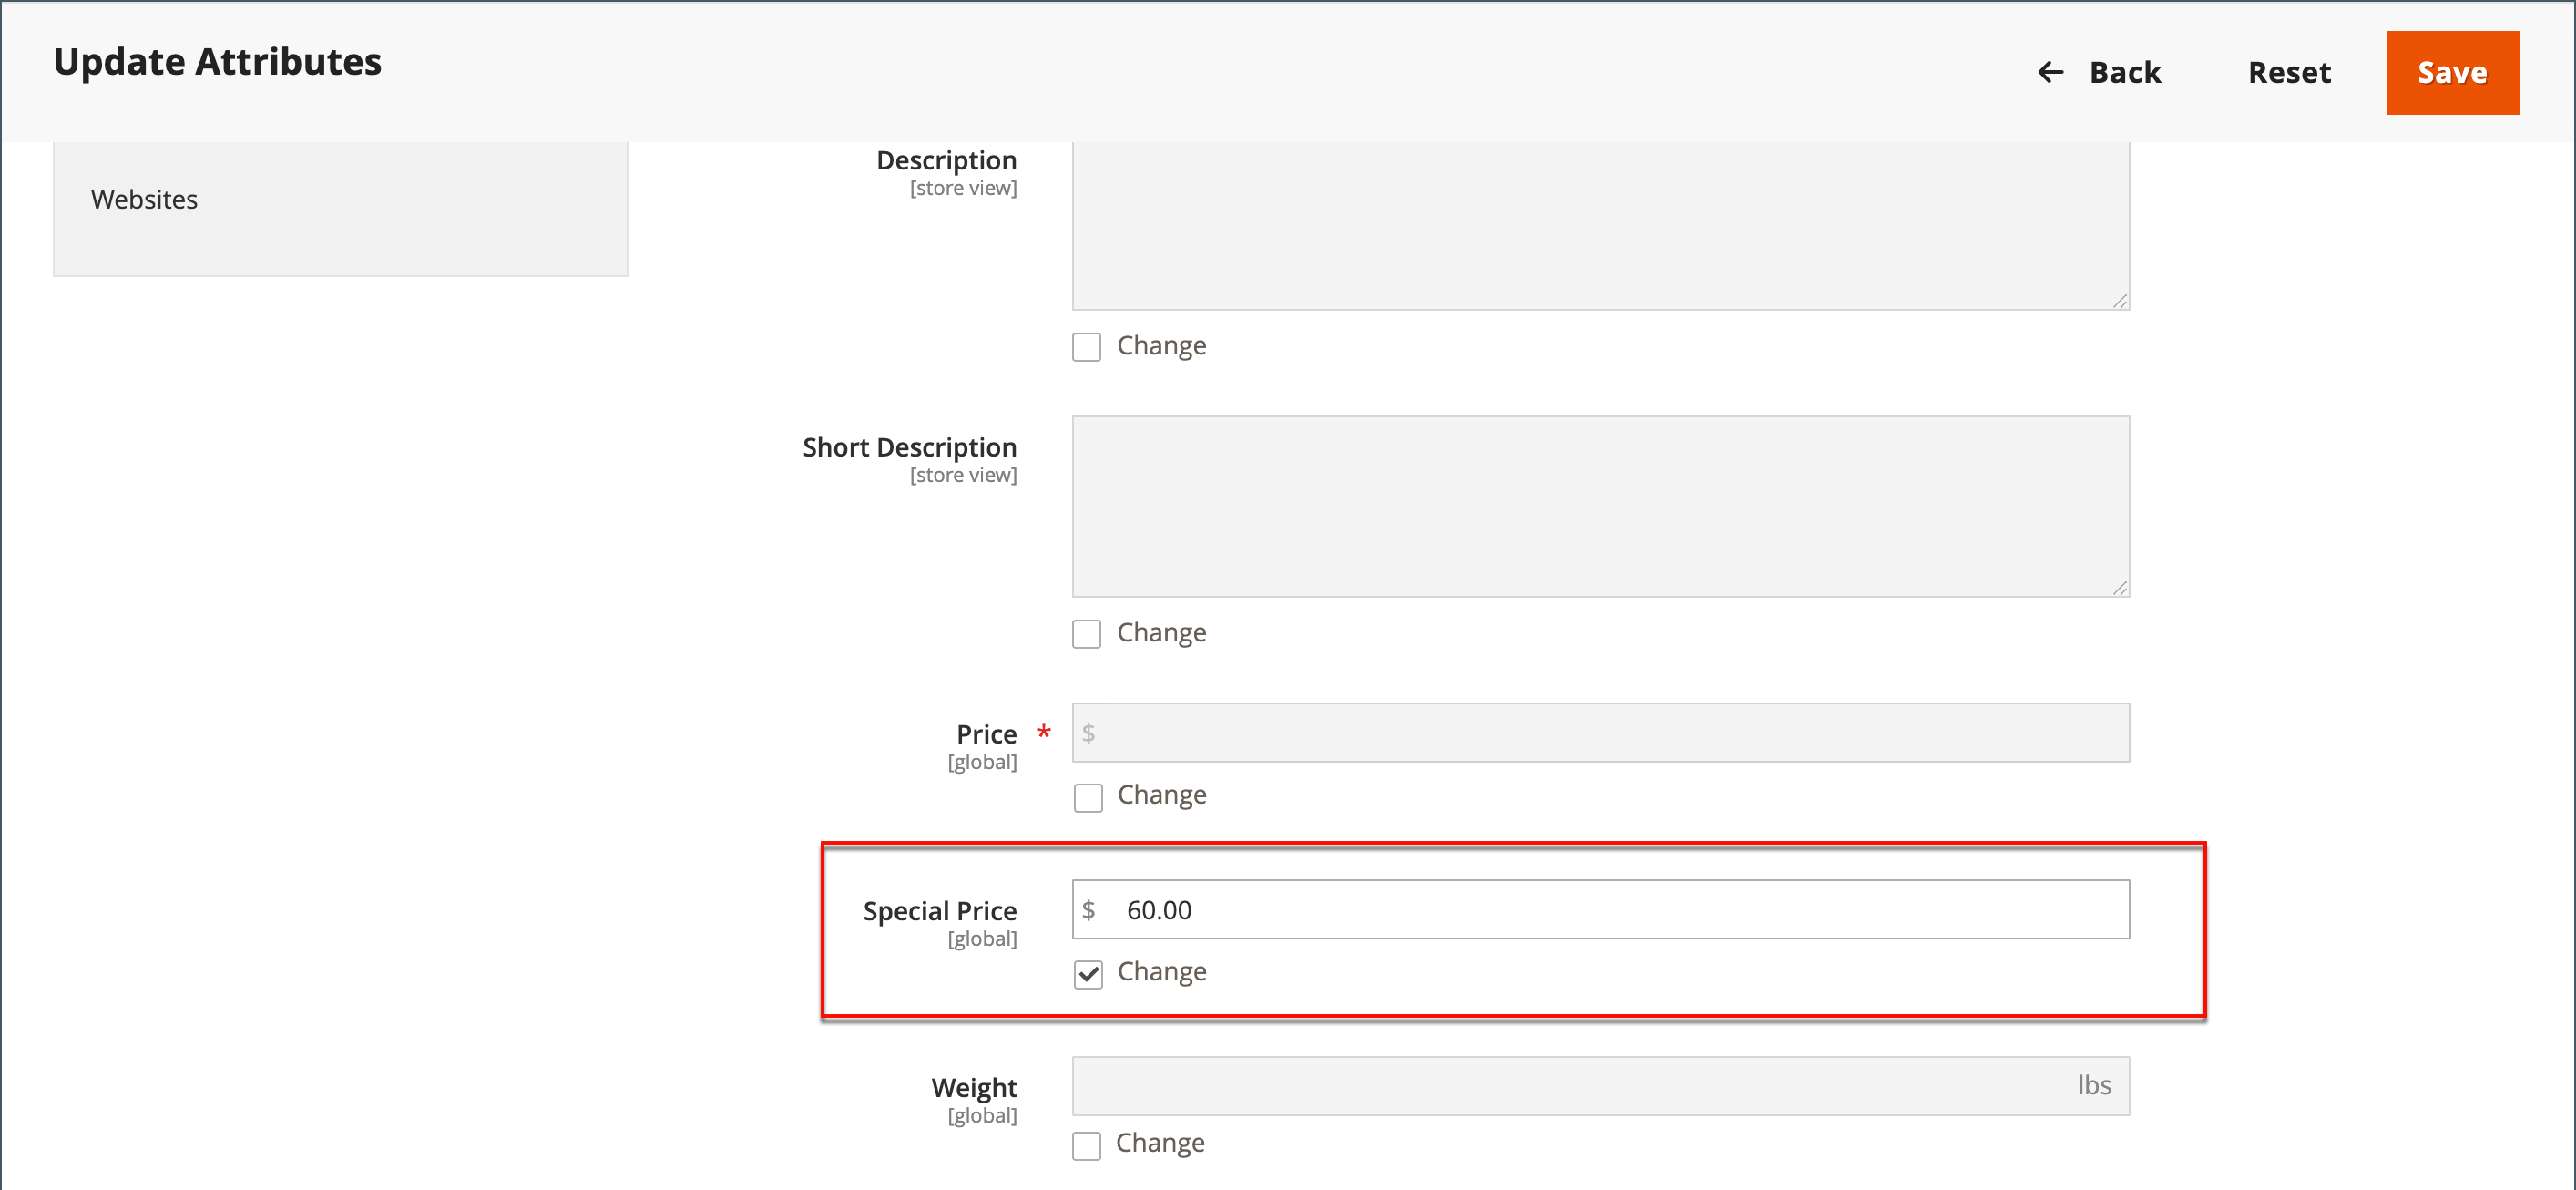Click the dollar sign in Special Price

click(x=1089, y=909)
